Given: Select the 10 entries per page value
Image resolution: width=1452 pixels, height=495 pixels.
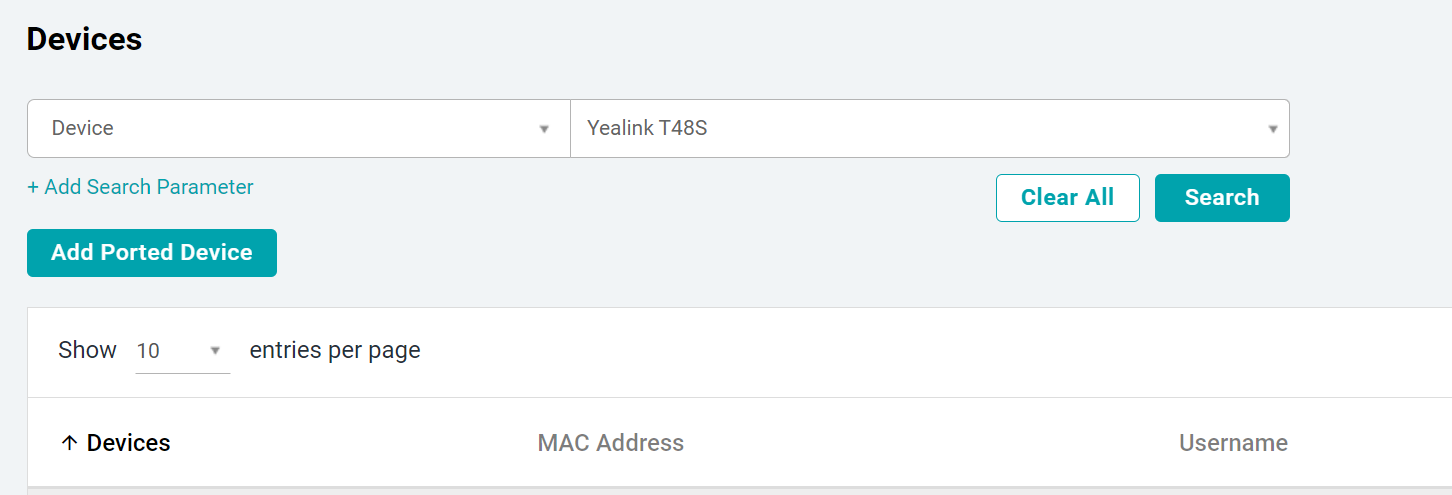Looking at the screenshot, I should (x=150, y=351).
